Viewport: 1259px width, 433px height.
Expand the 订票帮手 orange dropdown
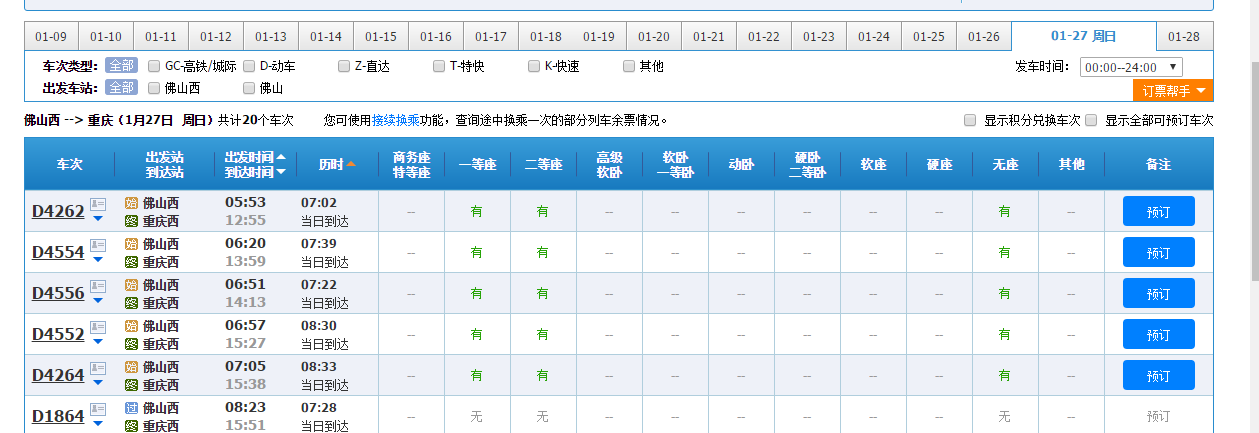(x=1173, y=91)
